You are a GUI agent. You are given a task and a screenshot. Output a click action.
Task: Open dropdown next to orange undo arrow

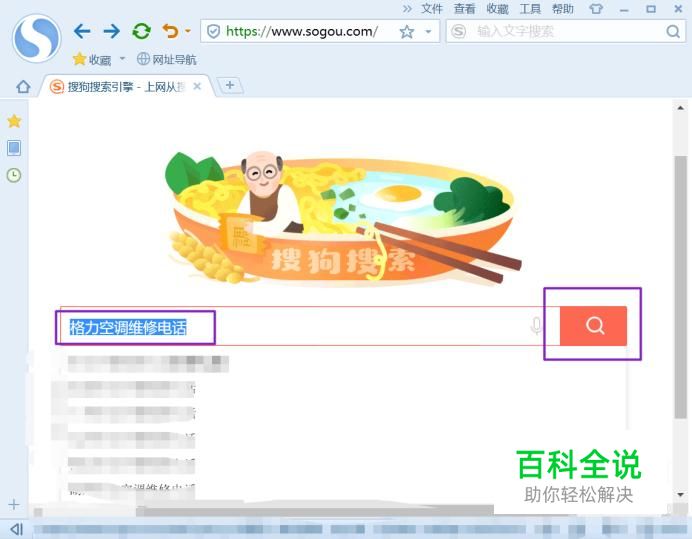pos(188,31)
